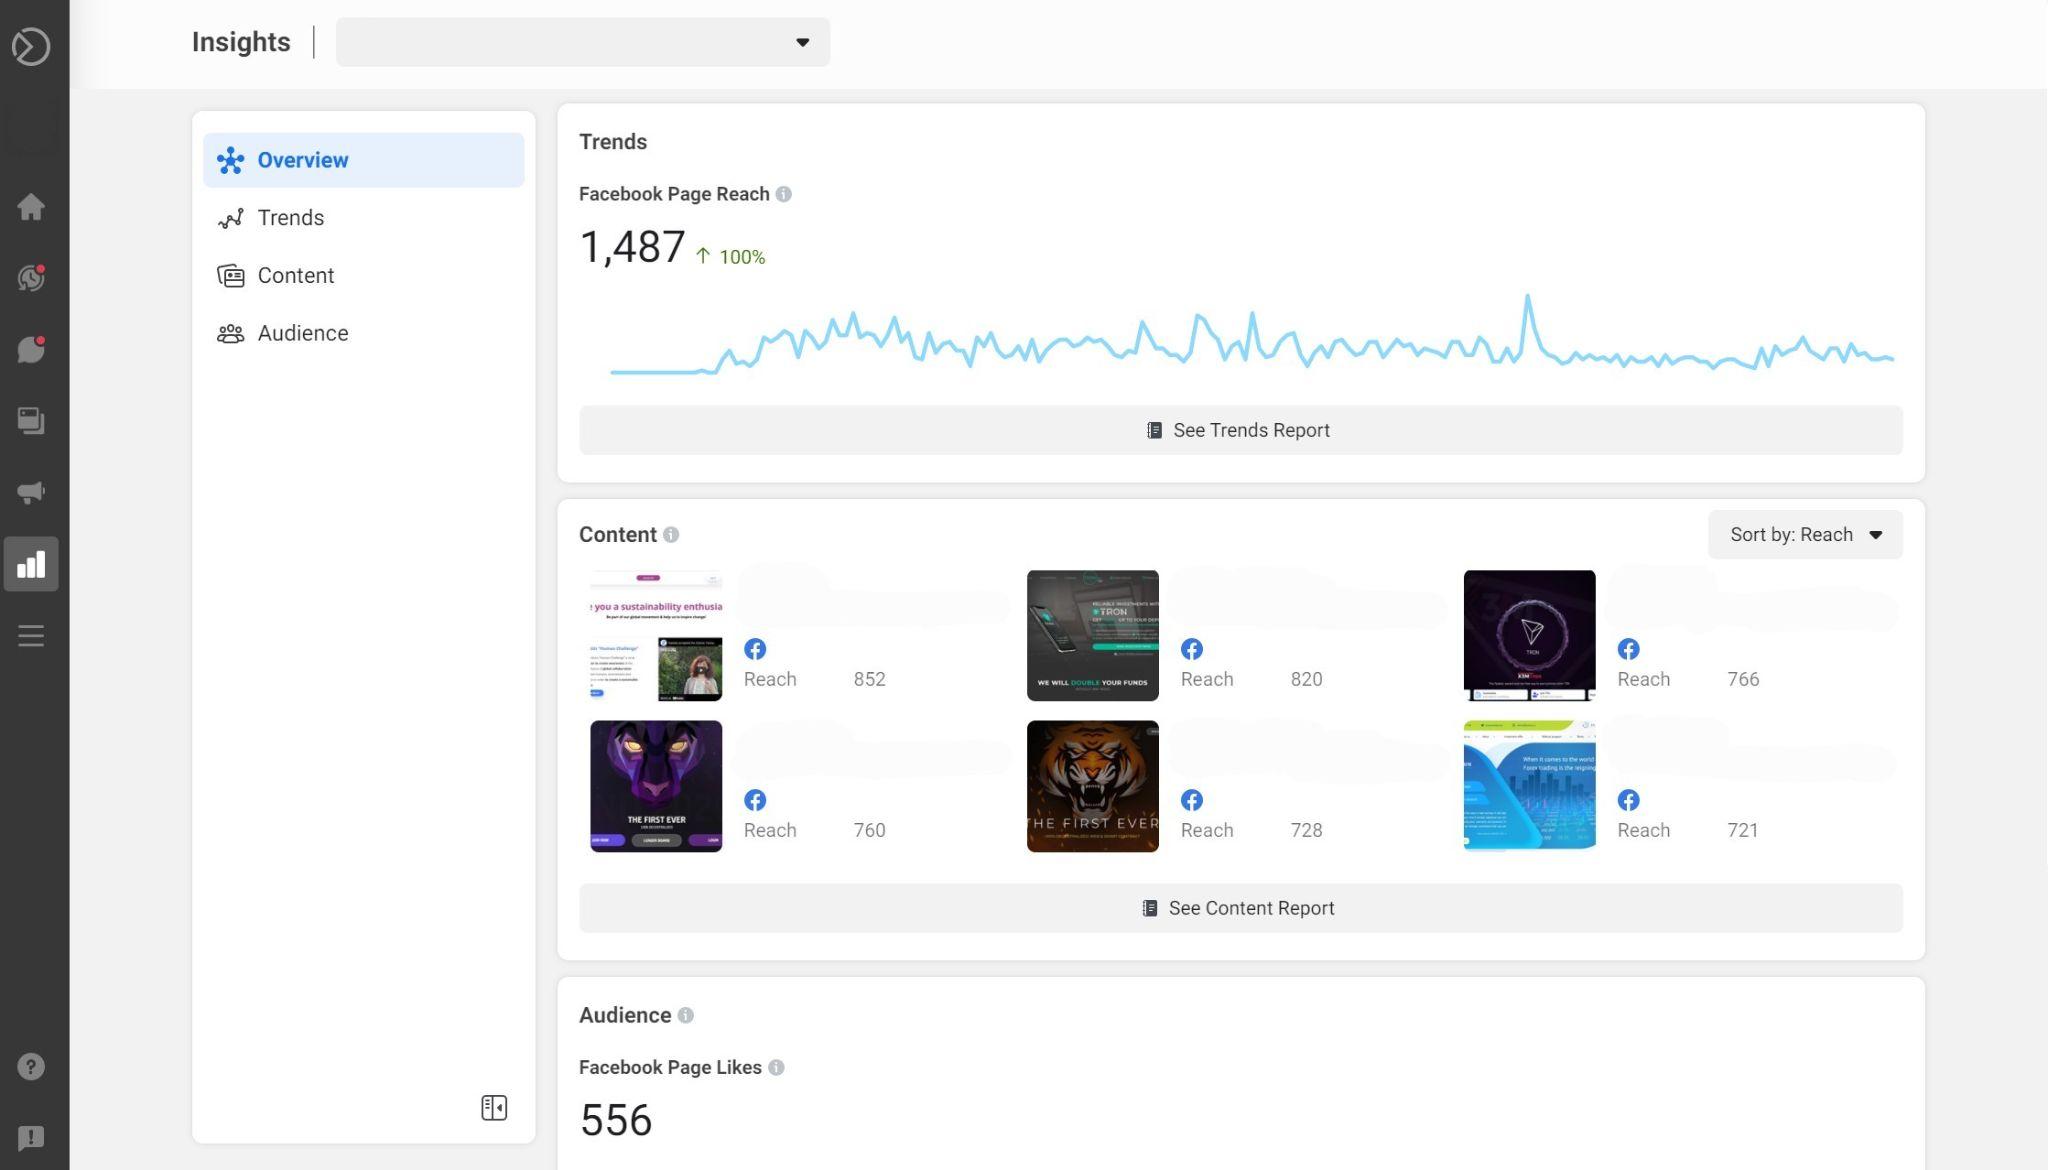2048x1170 pixels.
Task: Open the Sort by: Reach dropdown
Action: 1803,534
